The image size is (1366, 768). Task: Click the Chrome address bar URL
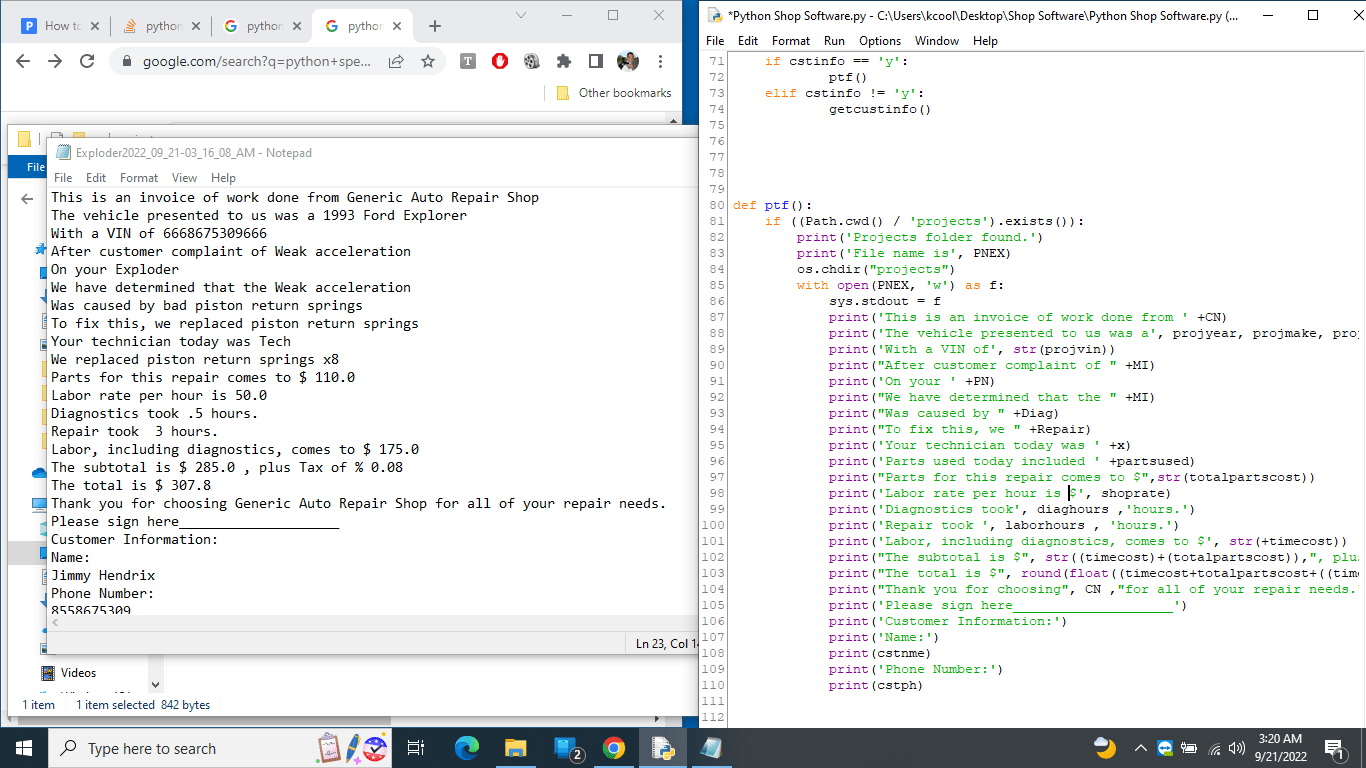(257, 61)
